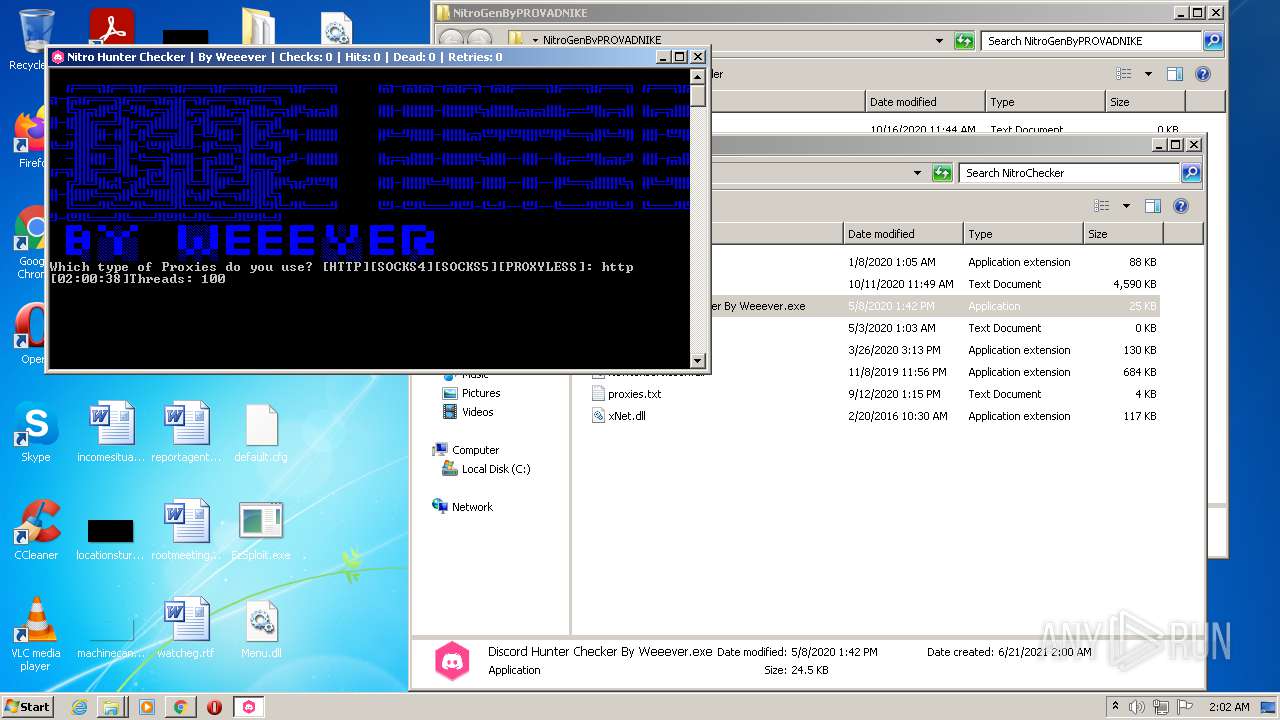Viewport: 1280px width, 720px height.
Task: Open Opera browser from the taskbar
Action: point(214,707)
